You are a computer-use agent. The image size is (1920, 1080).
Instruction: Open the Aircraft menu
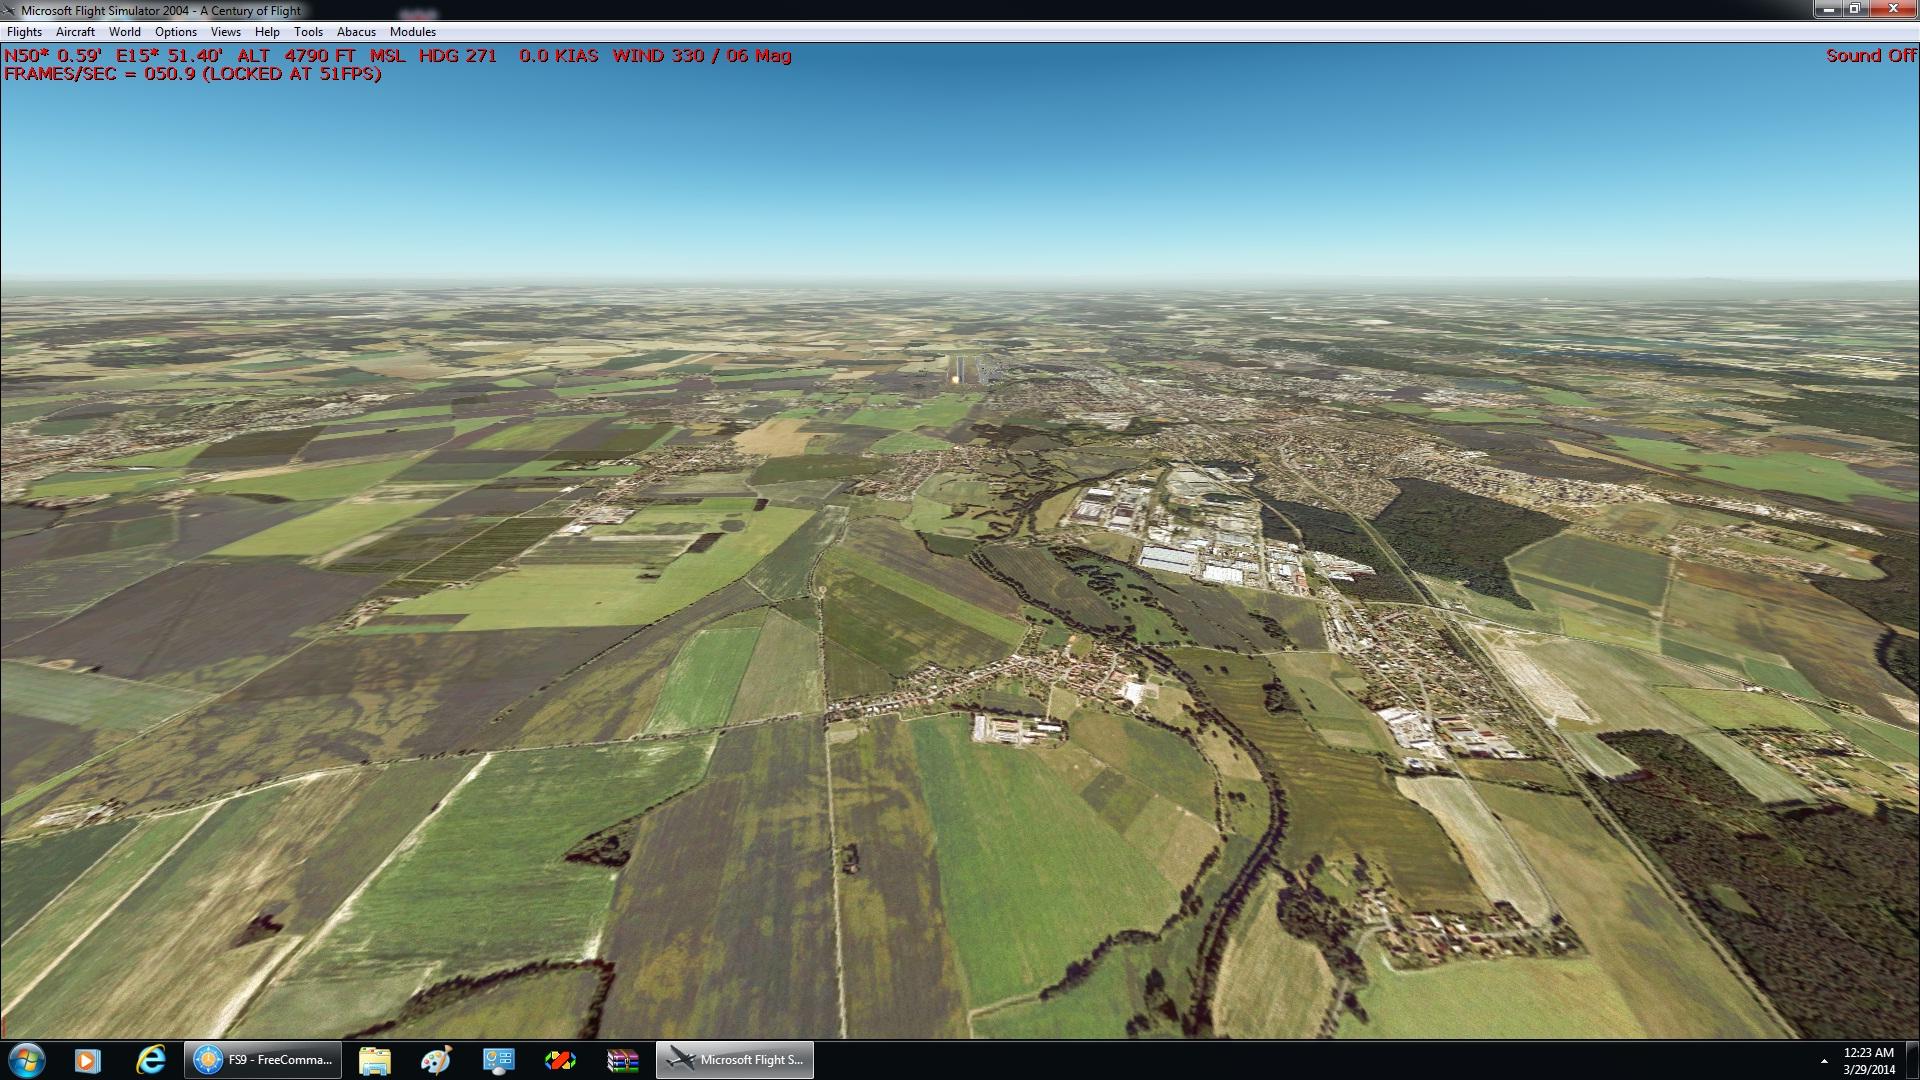point(75,32)
